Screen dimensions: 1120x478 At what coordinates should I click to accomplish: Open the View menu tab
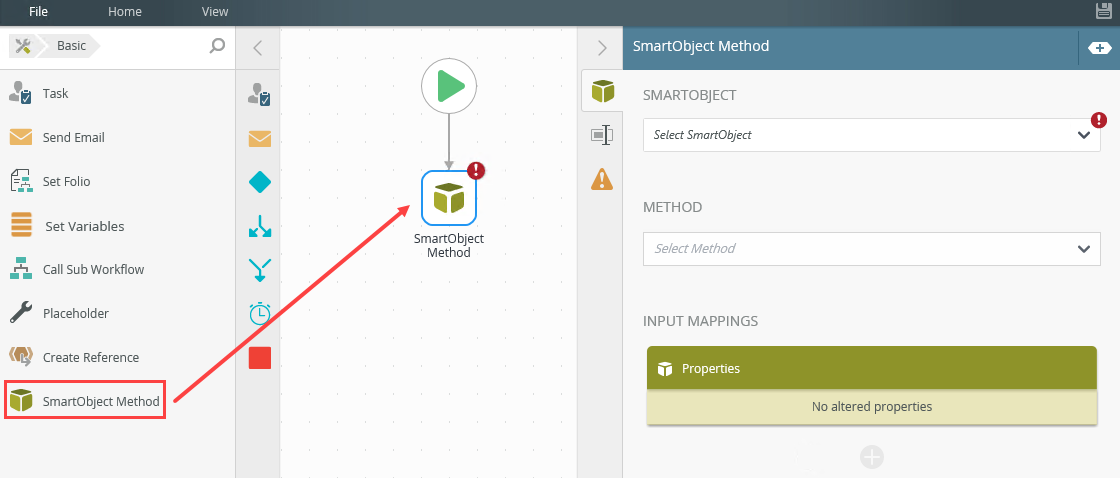pos(215,11)
